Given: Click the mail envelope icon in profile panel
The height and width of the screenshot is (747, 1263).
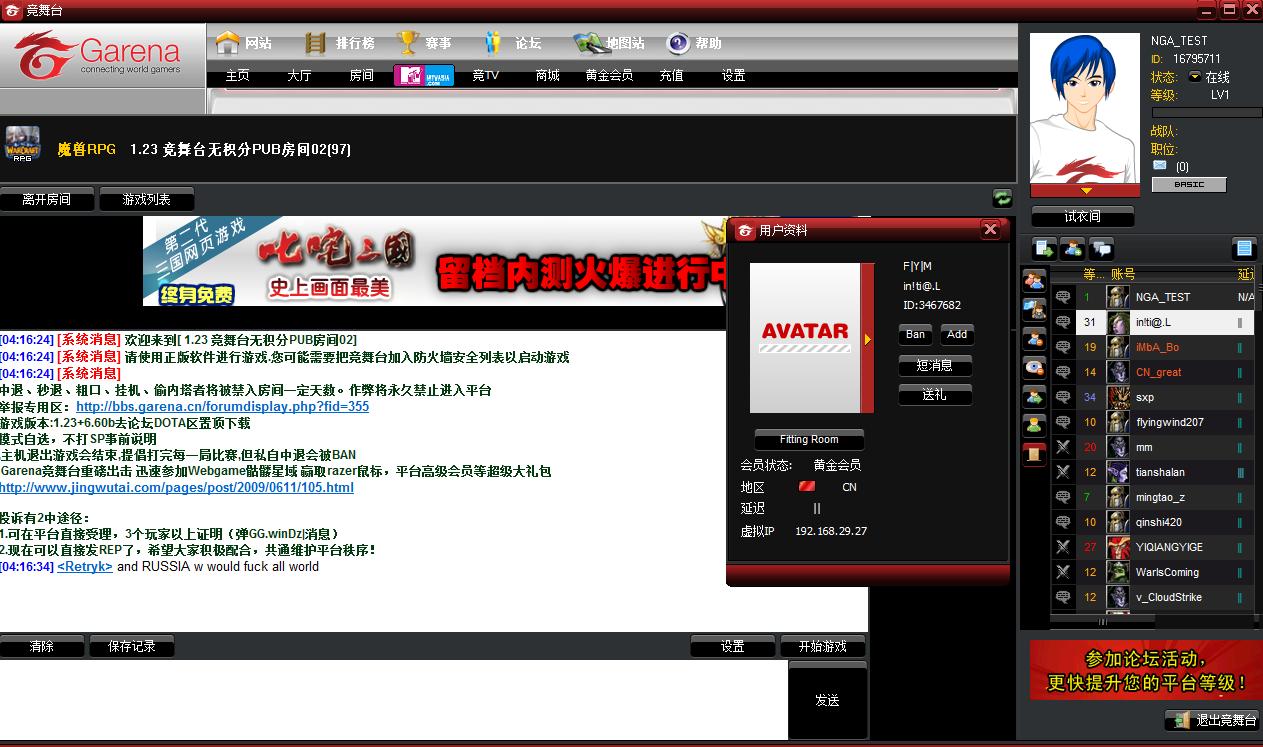Looking at the screenshot, I should (x=1159, y=166).
